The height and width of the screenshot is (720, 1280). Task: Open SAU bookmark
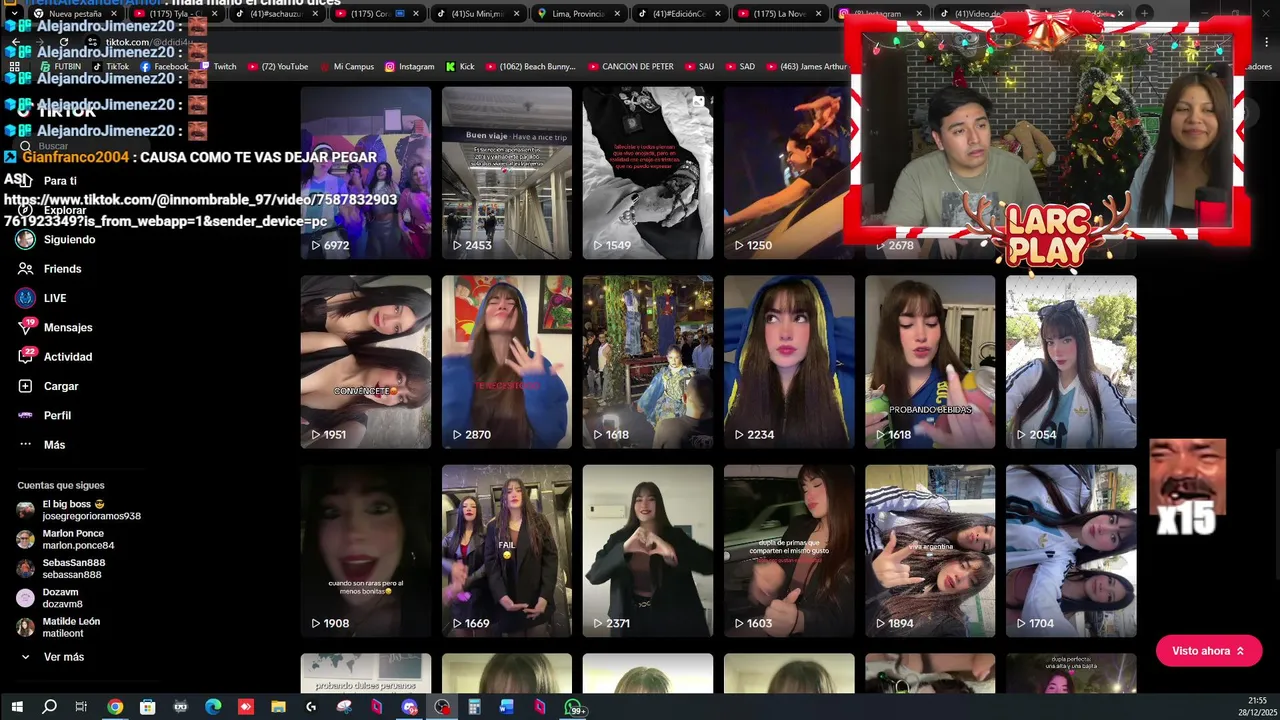pos(699,67)
